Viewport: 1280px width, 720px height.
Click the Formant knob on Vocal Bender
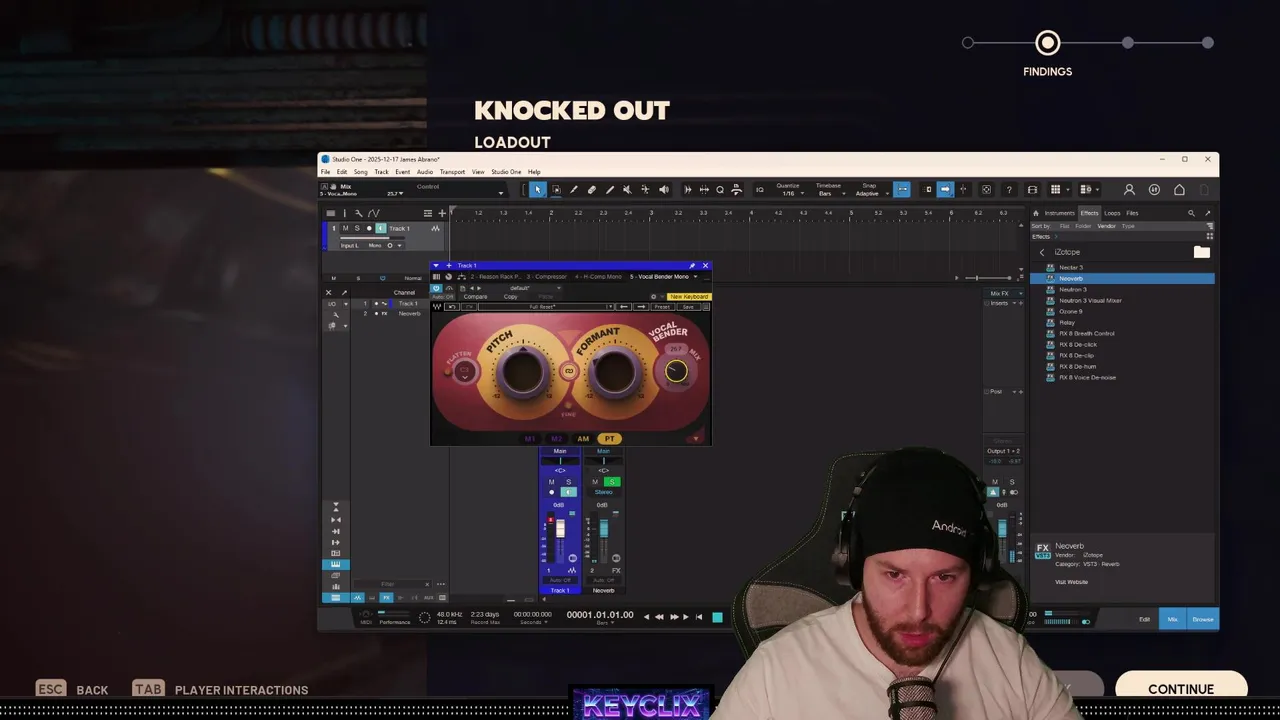click(613, 371)
